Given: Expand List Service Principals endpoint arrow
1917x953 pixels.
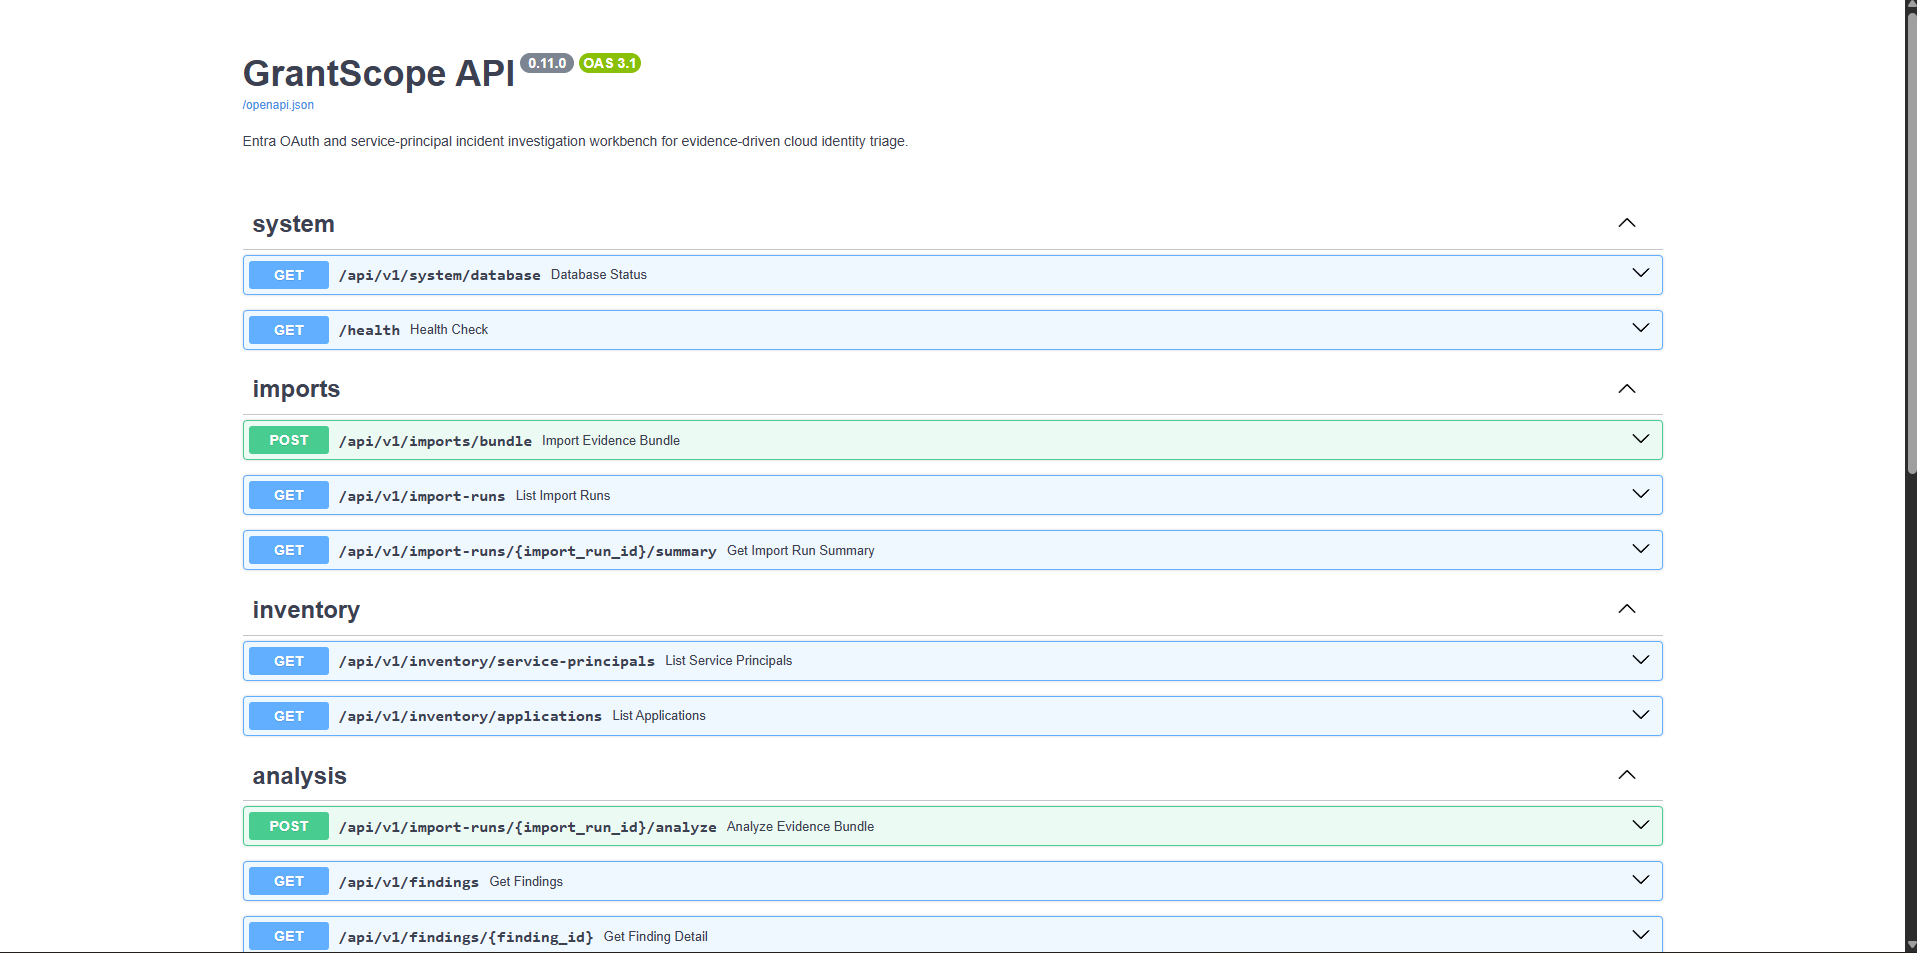Looking at the screenshot, I should pos(1641,660).
